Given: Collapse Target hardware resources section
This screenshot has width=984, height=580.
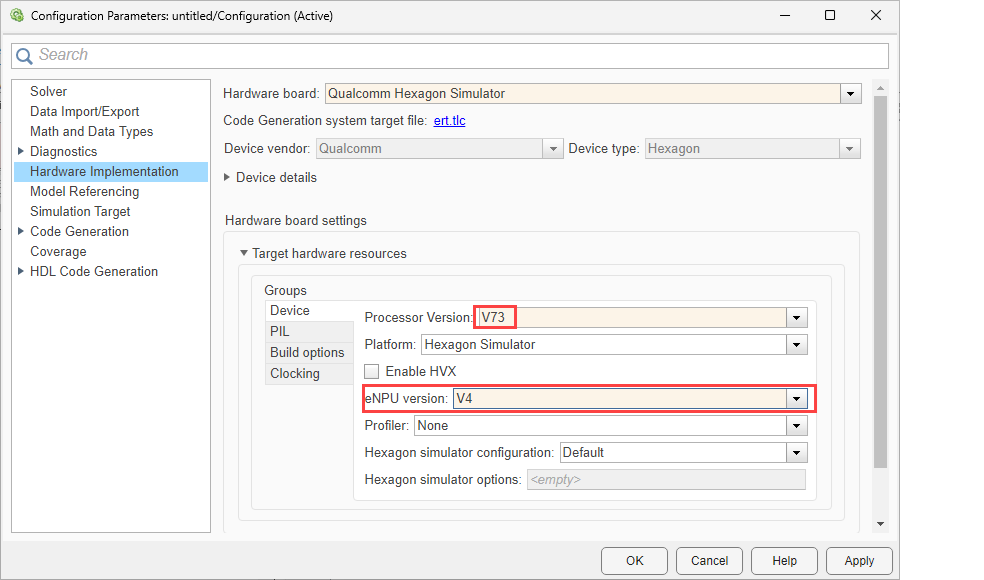Looking at the screenshot, I should [x=243, y=254].
